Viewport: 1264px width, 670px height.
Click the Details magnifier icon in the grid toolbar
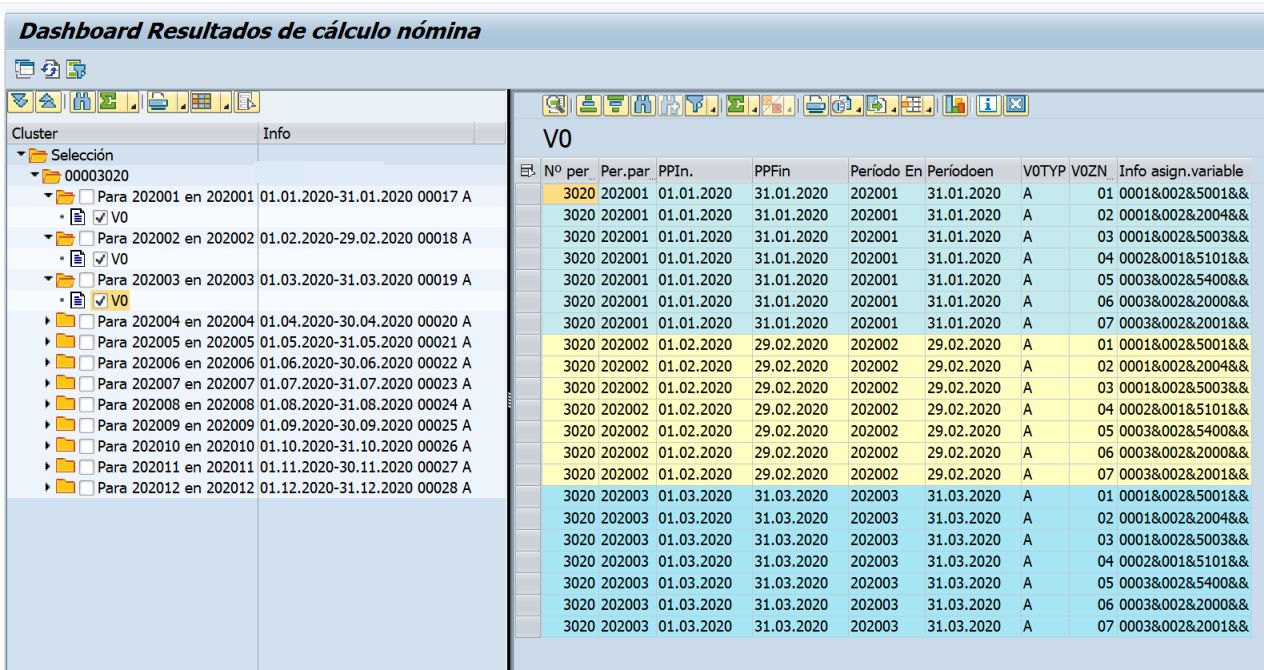(555, 105)
